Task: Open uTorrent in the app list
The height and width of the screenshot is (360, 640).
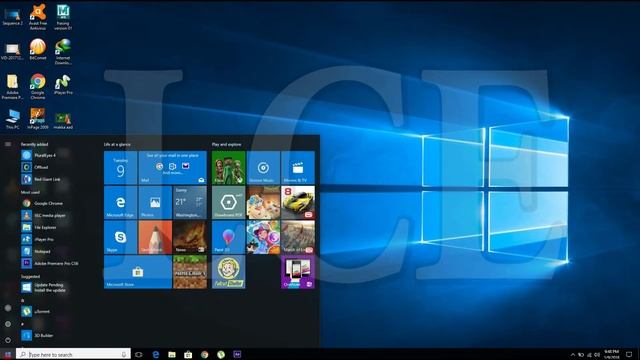Action: click(36, 311)
